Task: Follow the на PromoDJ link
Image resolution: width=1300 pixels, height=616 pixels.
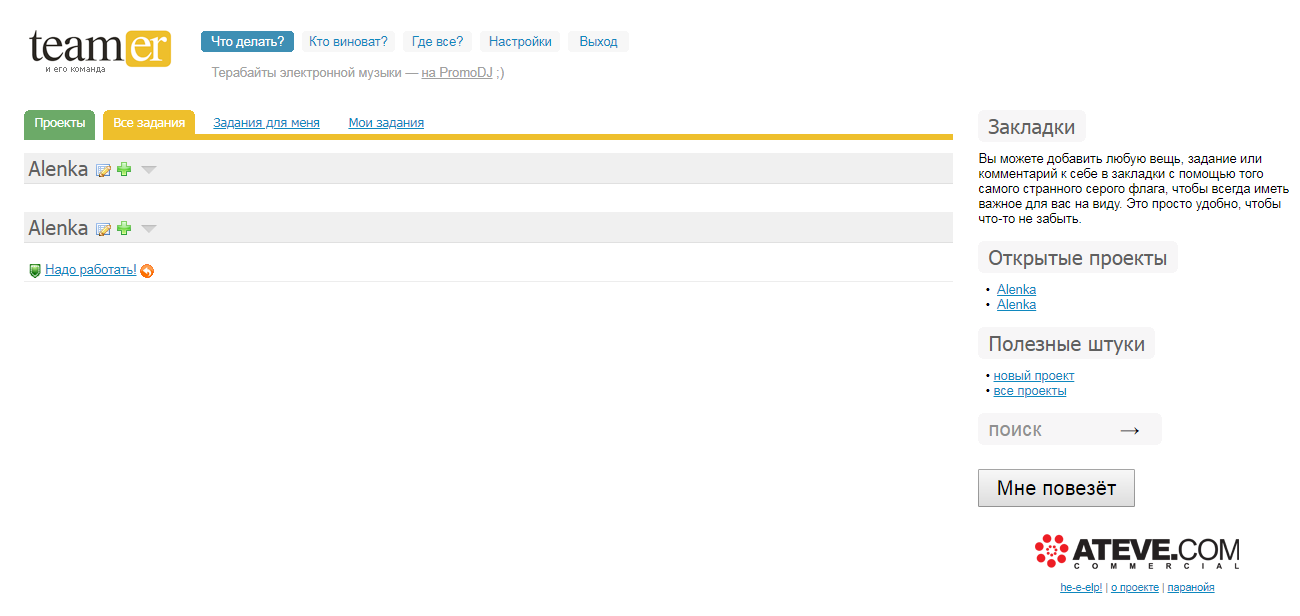Action: pyautogui.click(x=457, y=72)
